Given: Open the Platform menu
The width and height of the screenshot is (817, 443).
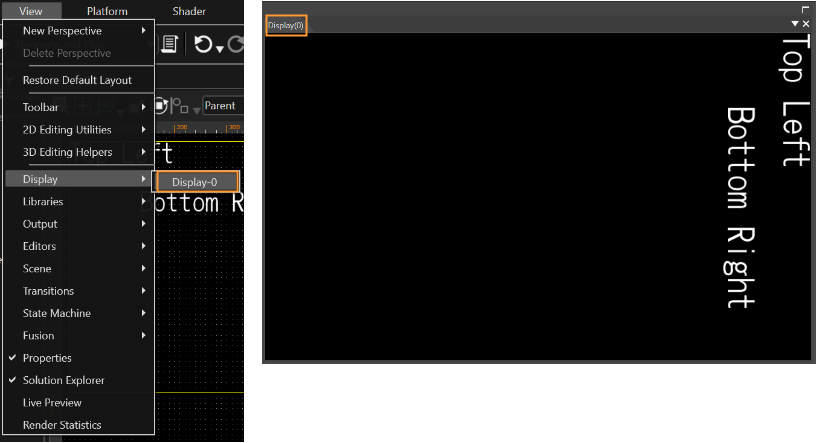Looking at the screenshot, I should (x=107, y=11).
